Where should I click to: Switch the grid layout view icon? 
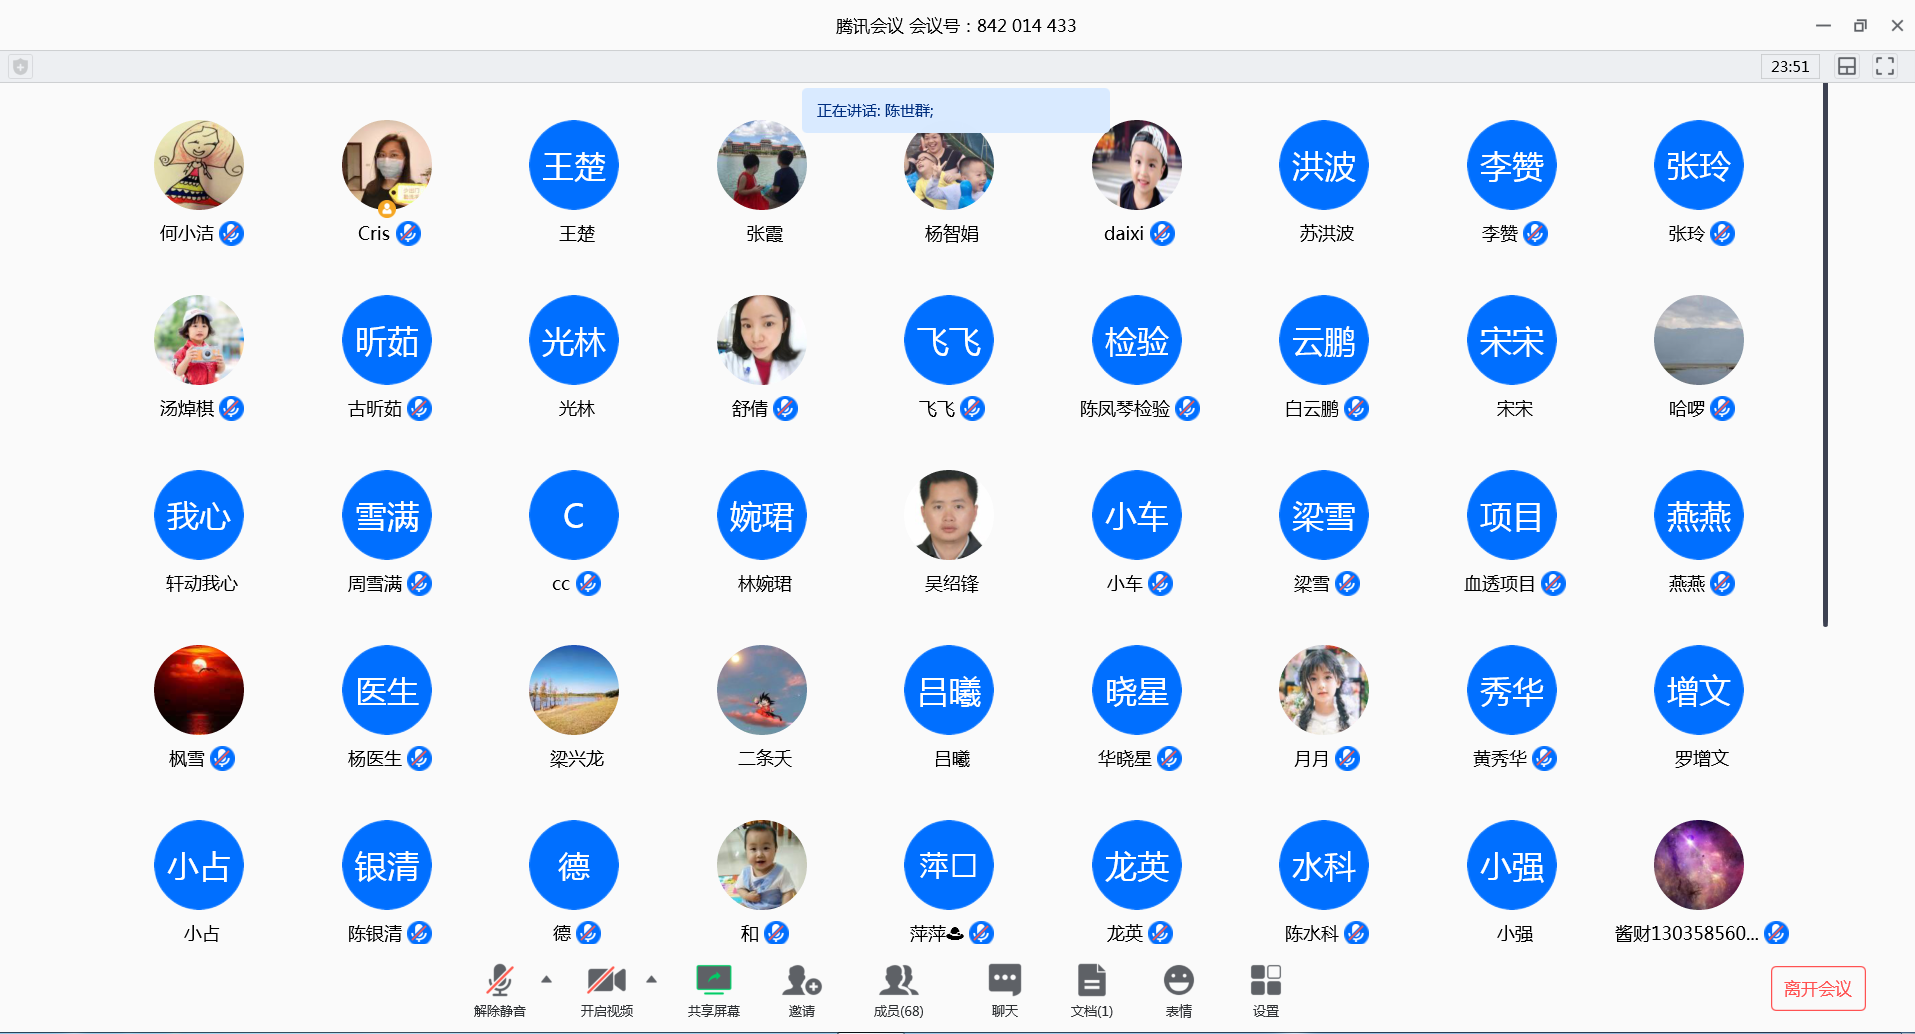[1846, 67]
